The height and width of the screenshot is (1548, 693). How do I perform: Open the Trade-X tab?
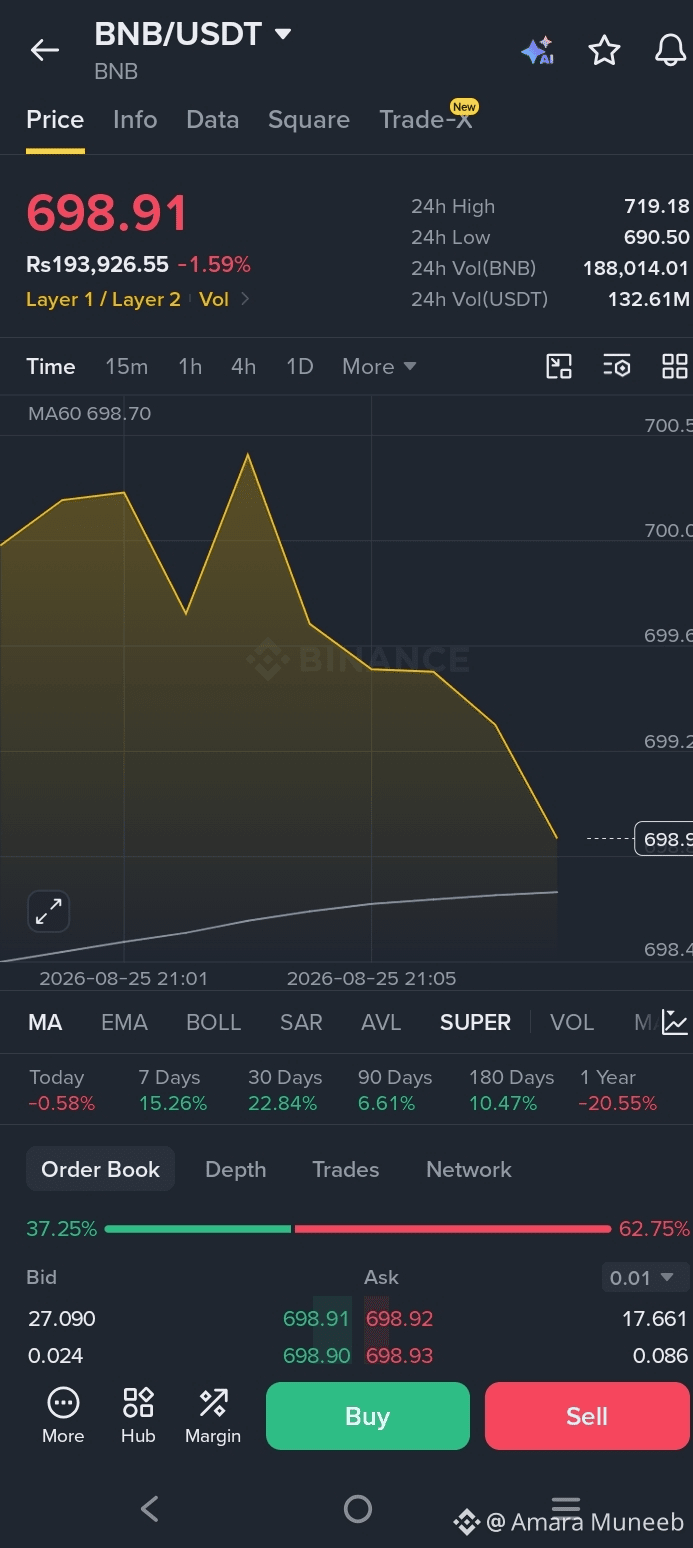pos(427,119)
